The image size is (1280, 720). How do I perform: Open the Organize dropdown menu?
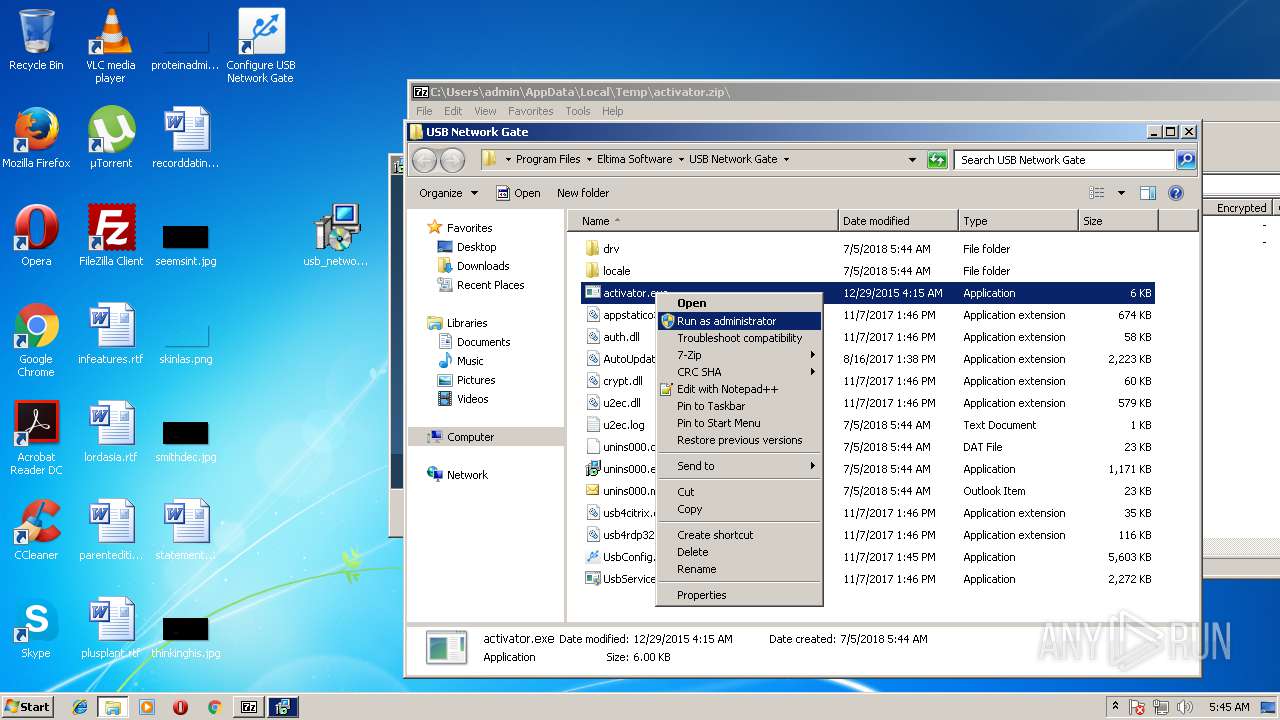[448, 193]
